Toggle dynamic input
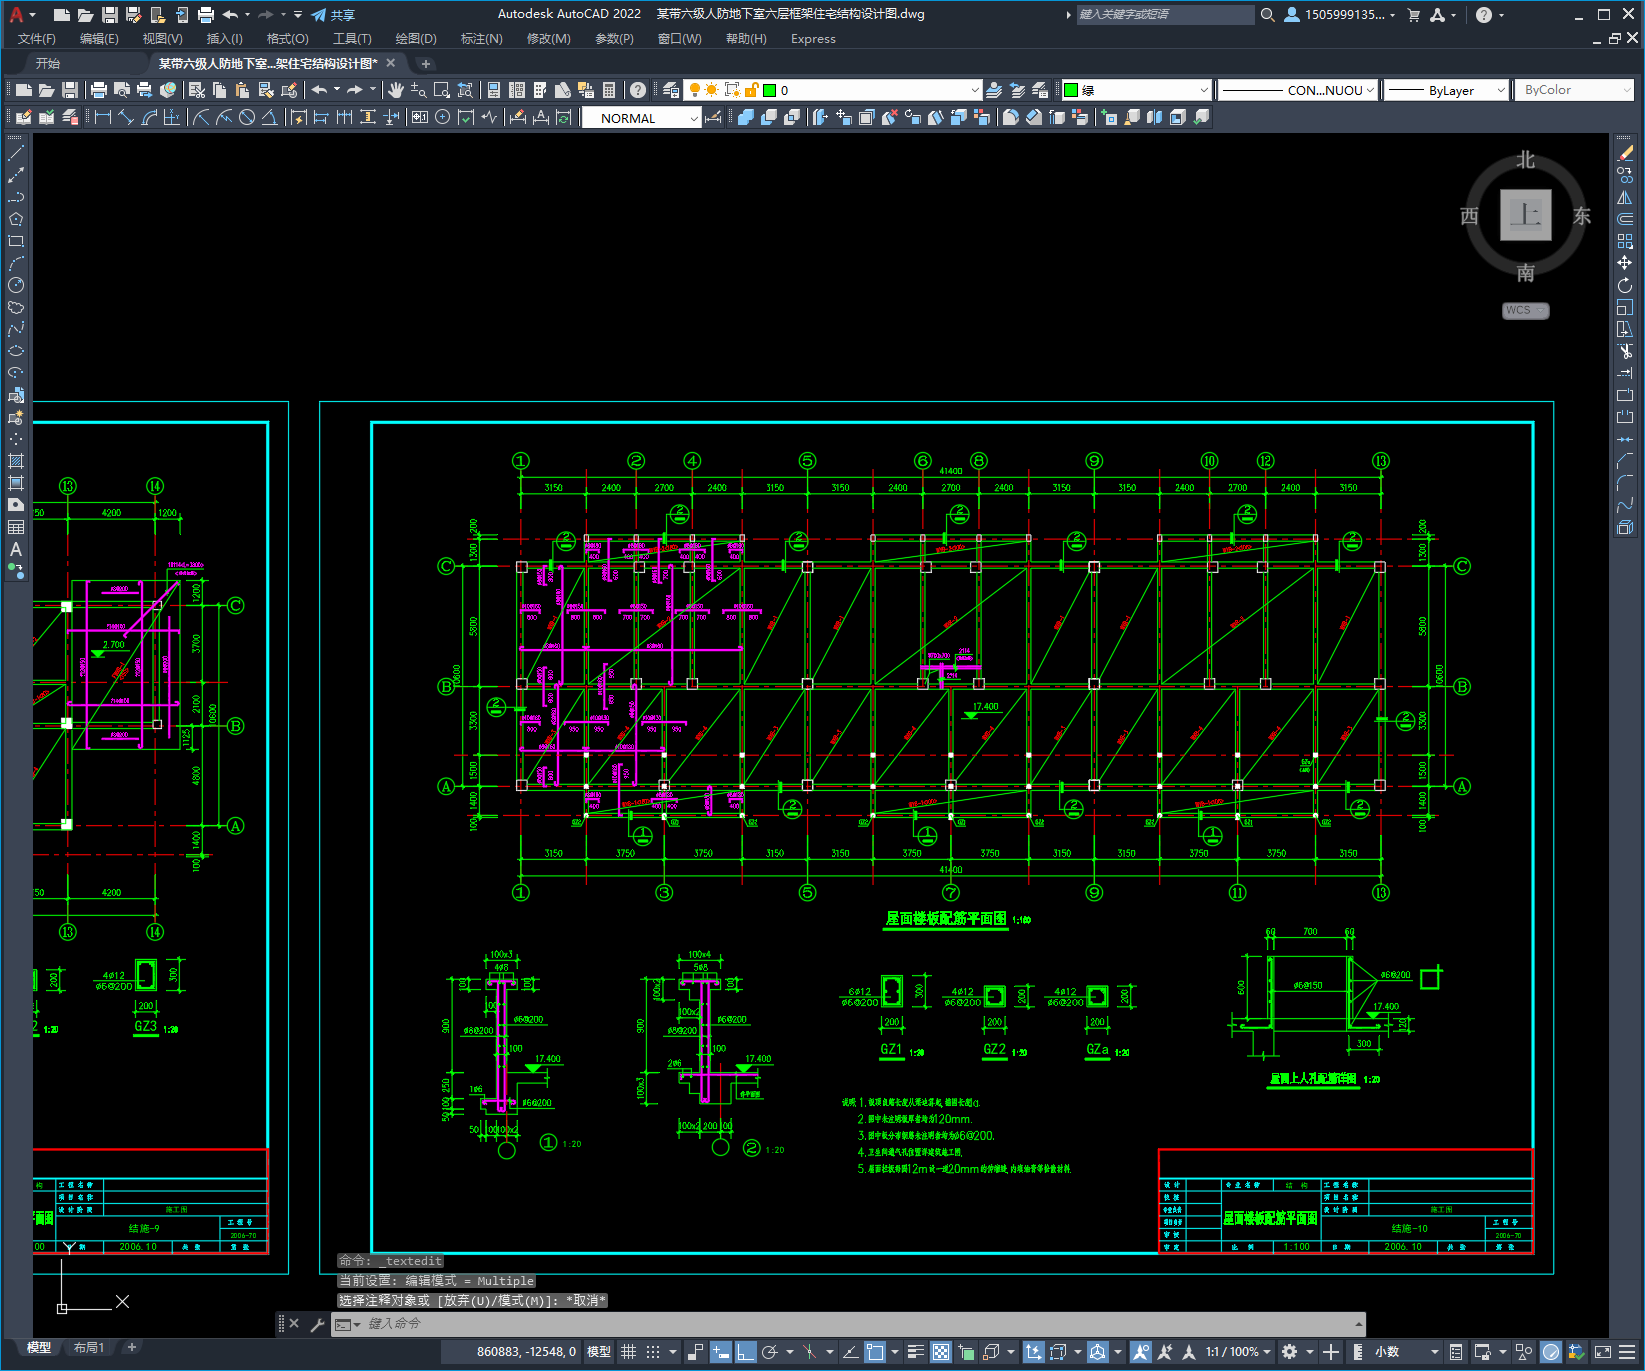 pyautogui.click(x=720, y=1352)
